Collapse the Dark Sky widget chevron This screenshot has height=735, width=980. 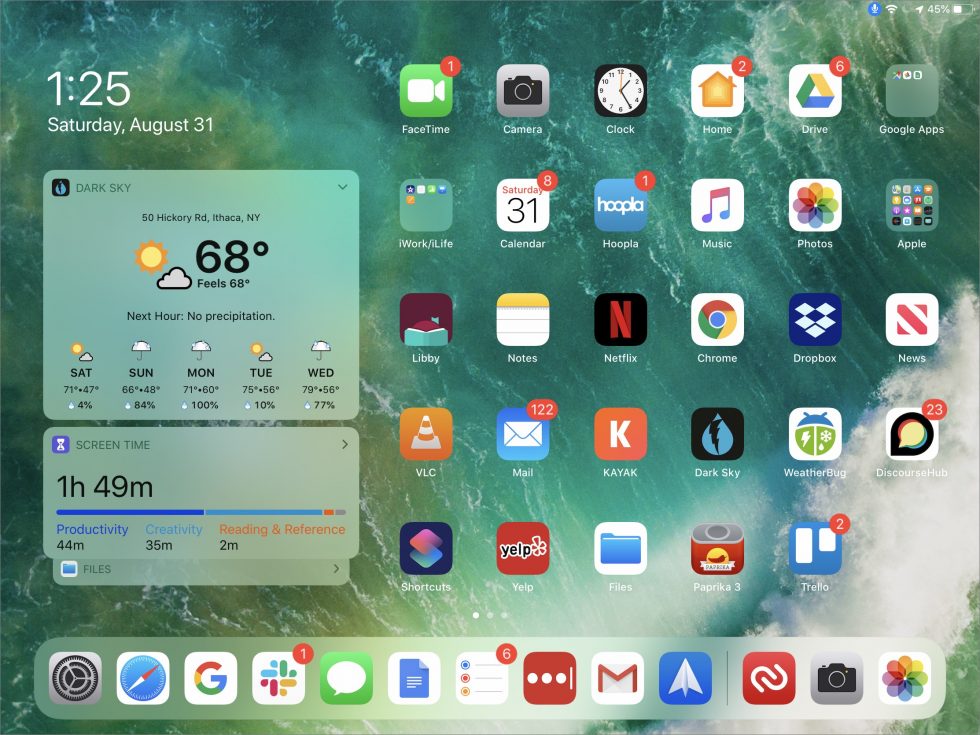pos(342,187)
